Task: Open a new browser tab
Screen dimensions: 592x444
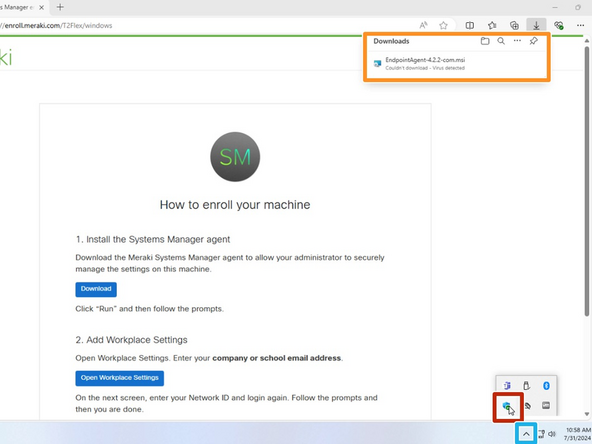Action: 60,7
